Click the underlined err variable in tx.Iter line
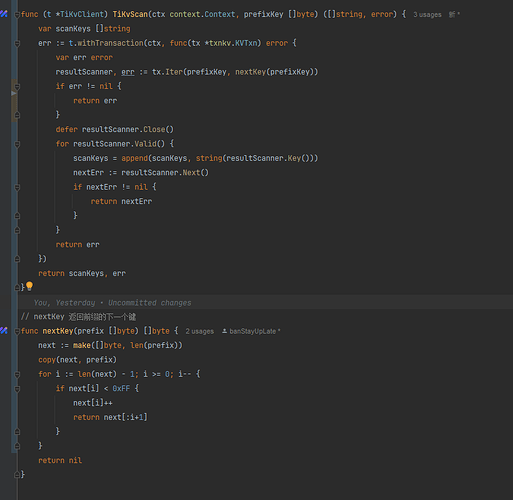The height and width of the screenshot is (500, 513). [128, 72]
